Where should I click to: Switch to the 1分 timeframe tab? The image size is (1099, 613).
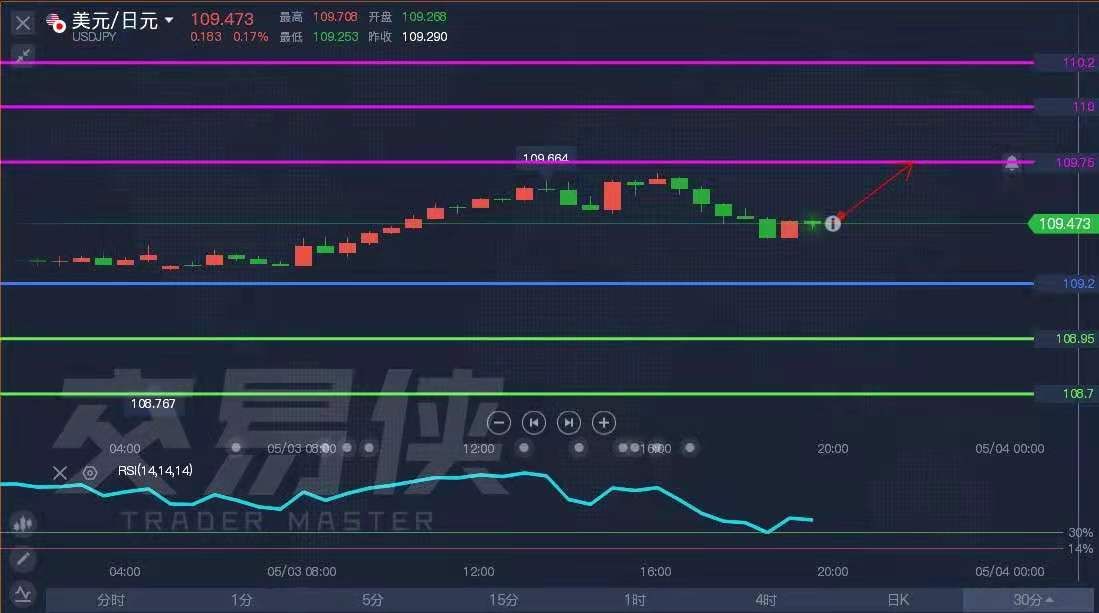pos(241,599)
